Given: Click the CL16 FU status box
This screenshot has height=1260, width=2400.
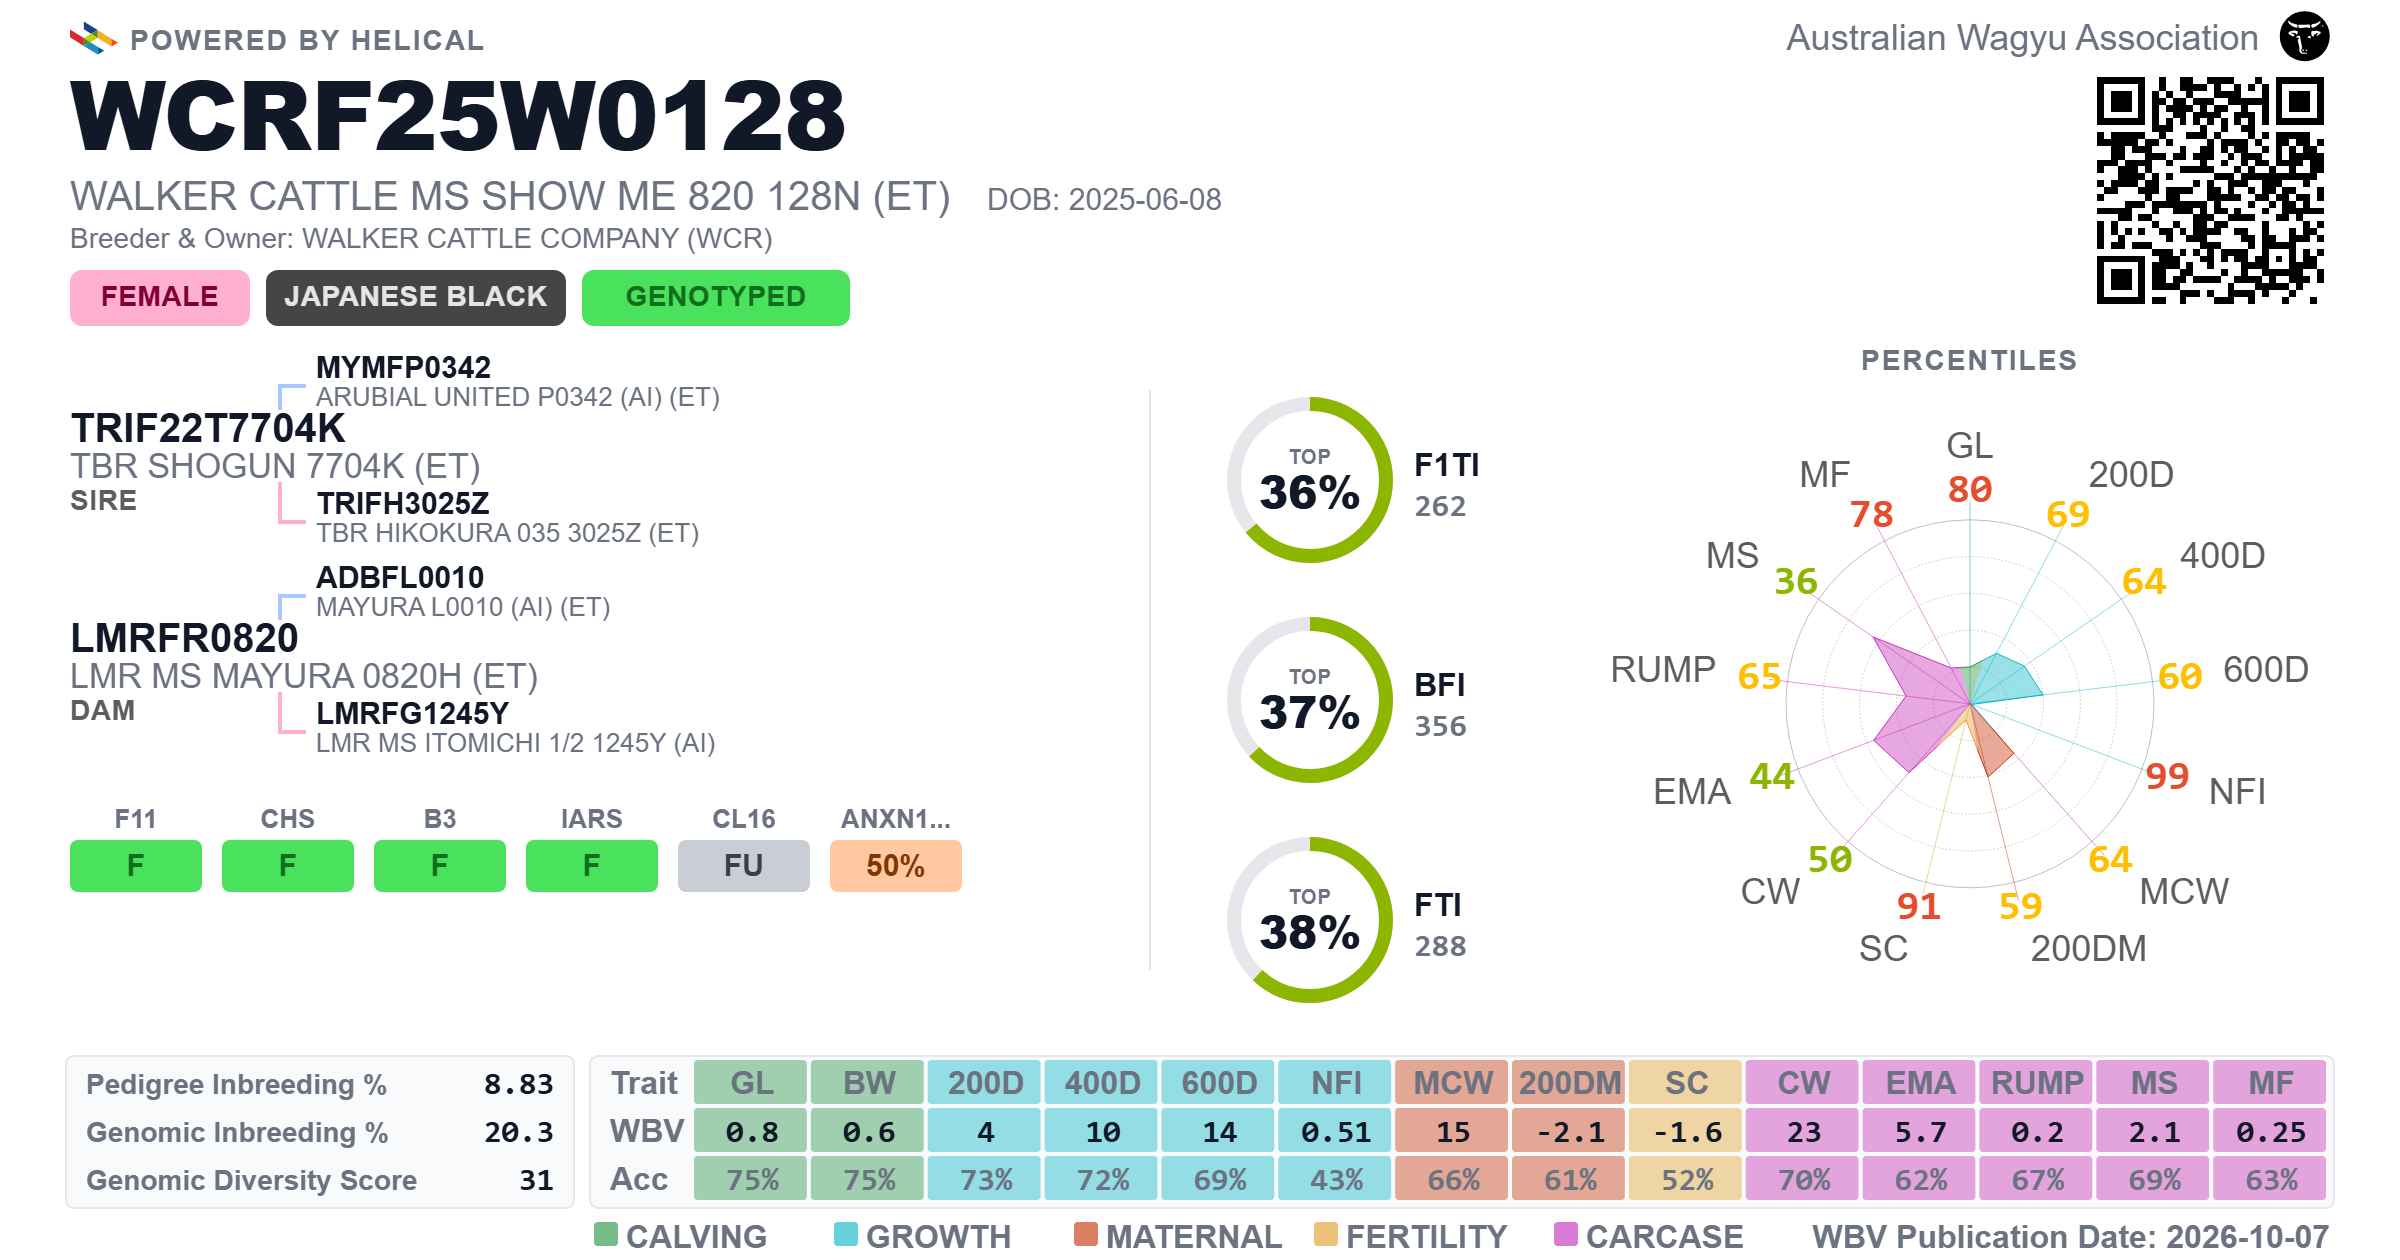Looking at the screenshot, I should 744,865.
